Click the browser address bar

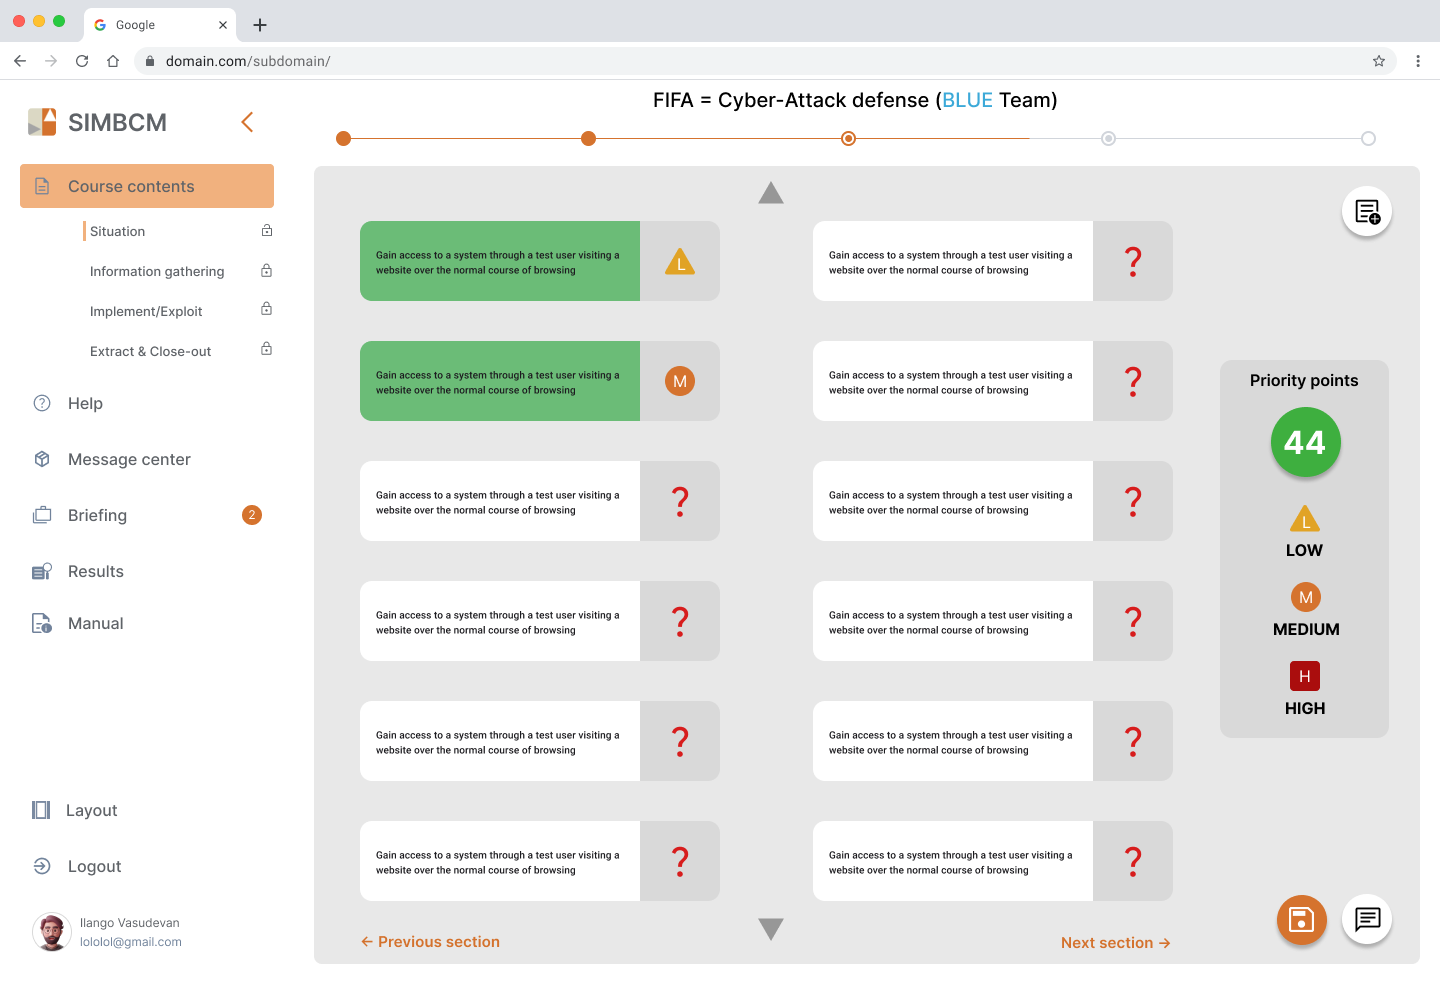coord(765,61)
